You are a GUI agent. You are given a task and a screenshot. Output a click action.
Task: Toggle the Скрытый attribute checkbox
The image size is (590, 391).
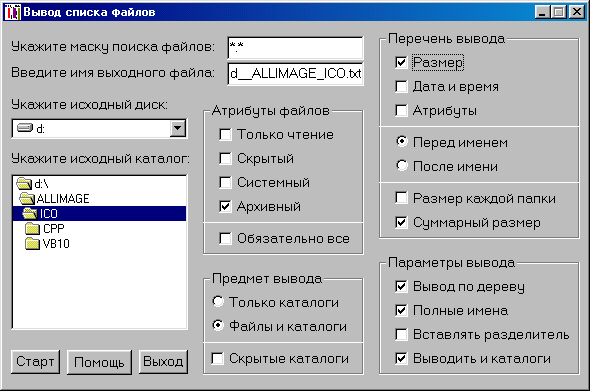(x=225, y=158)
